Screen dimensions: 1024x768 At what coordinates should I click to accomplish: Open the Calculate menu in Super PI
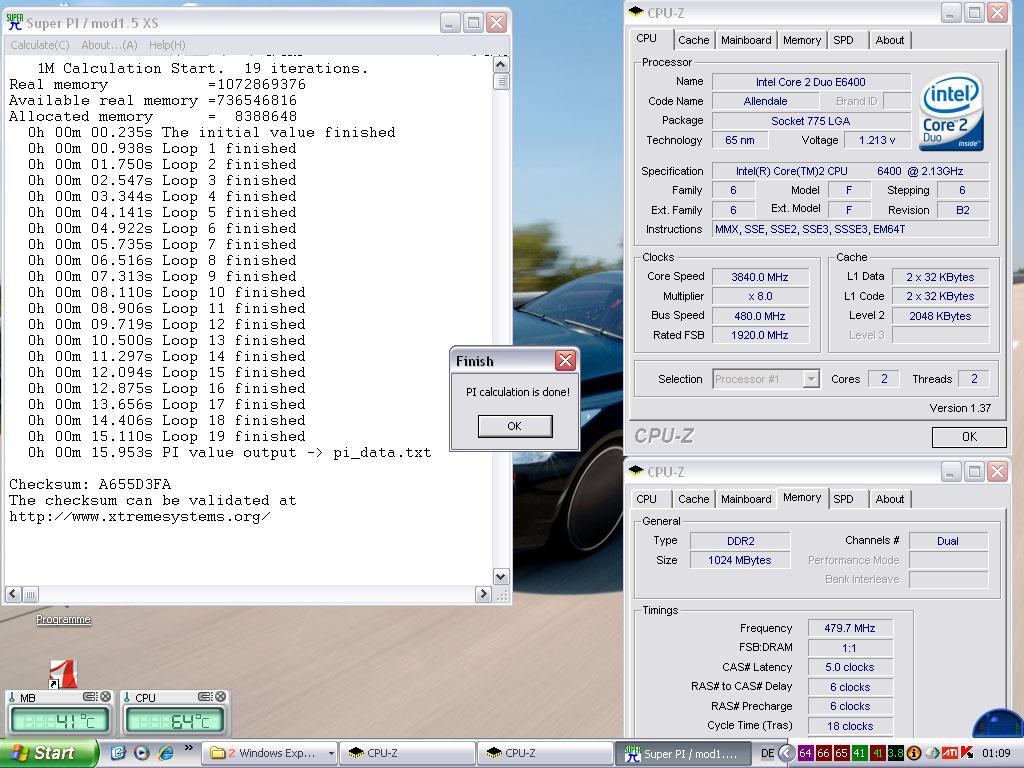click(40, 45)
